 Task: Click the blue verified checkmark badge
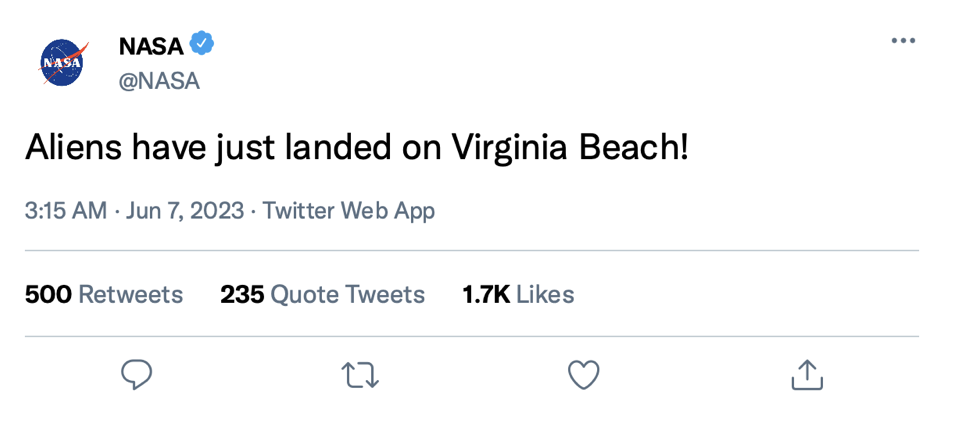[203, 45]
